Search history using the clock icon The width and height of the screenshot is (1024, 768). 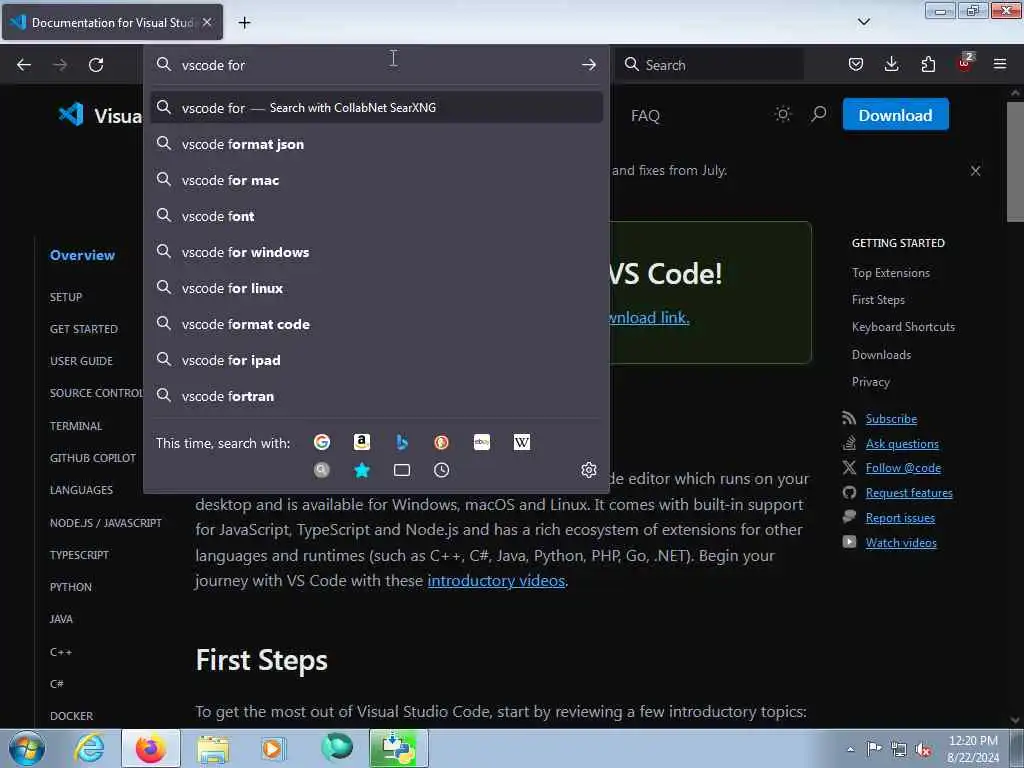[441, 470]
